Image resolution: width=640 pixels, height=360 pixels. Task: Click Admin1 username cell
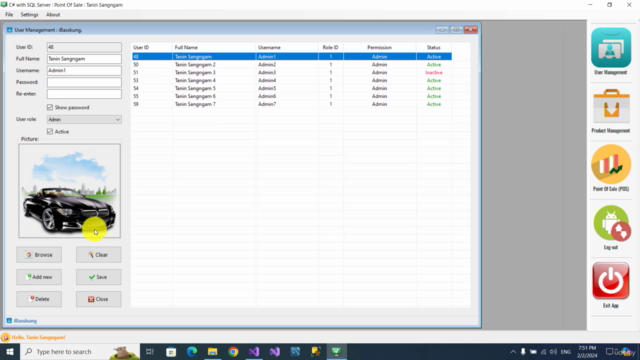[287, 57]
